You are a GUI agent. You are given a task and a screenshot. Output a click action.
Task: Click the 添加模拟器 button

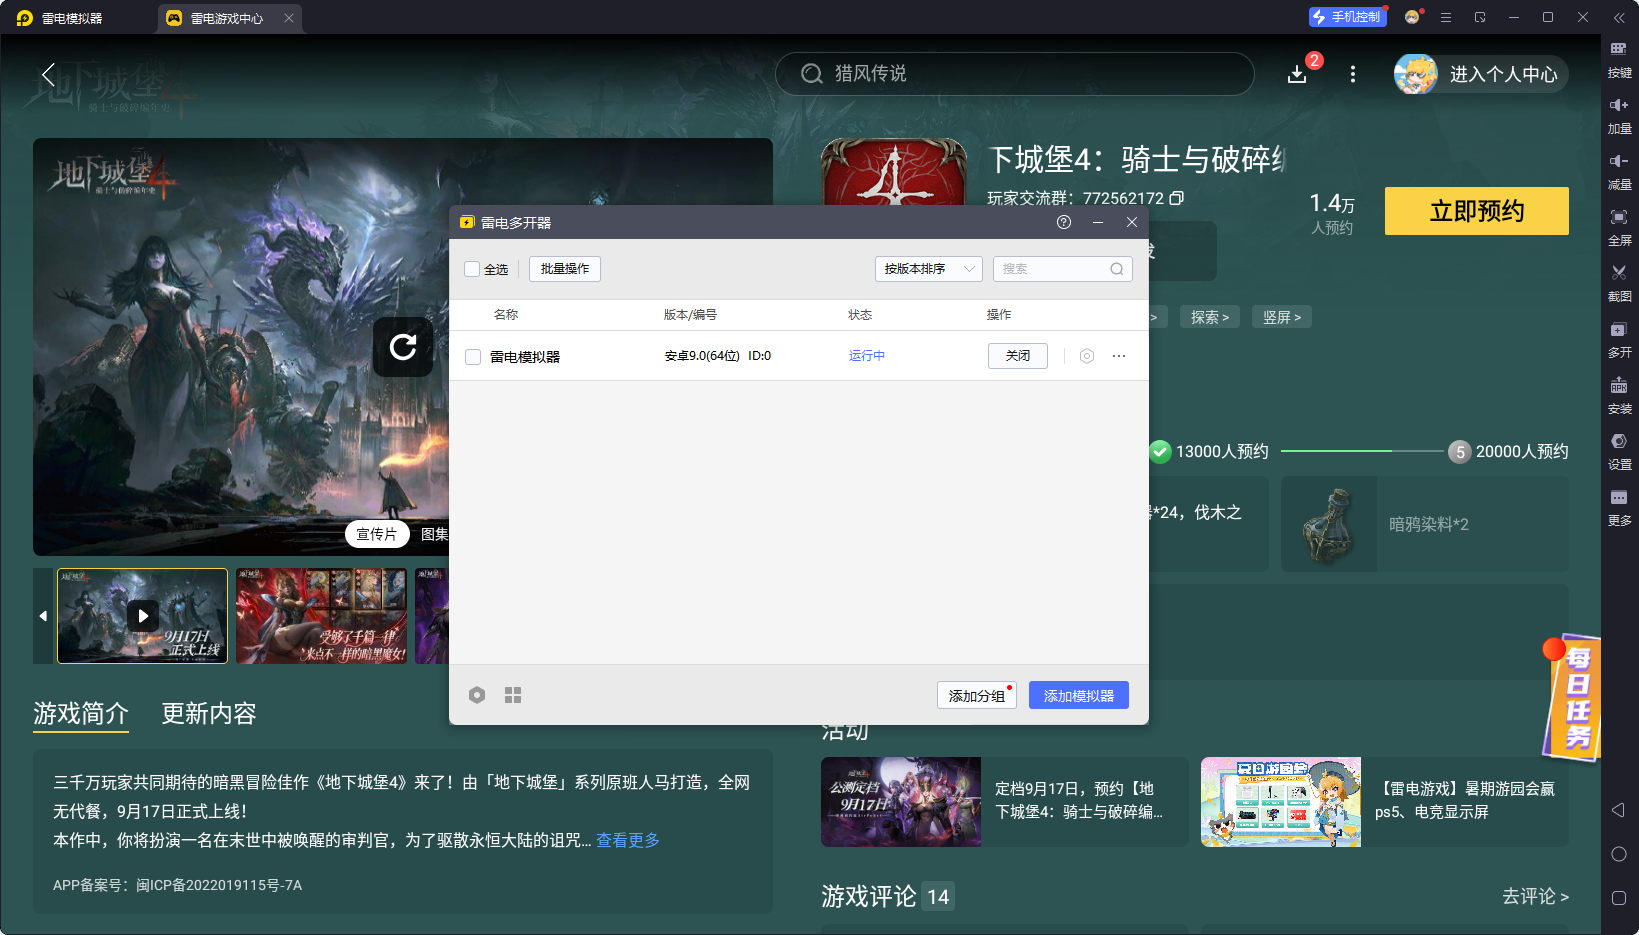pos(1078,696)
